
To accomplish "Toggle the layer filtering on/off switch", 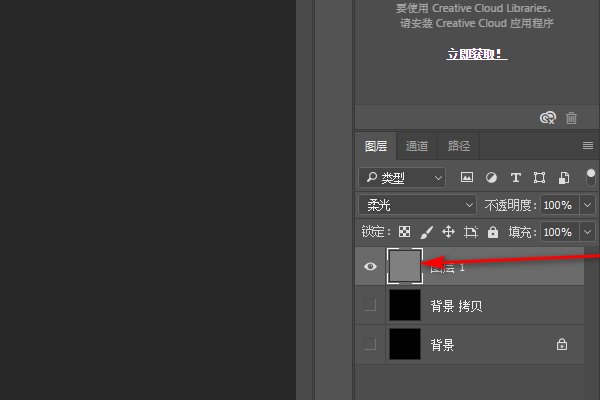I will 590,178.
